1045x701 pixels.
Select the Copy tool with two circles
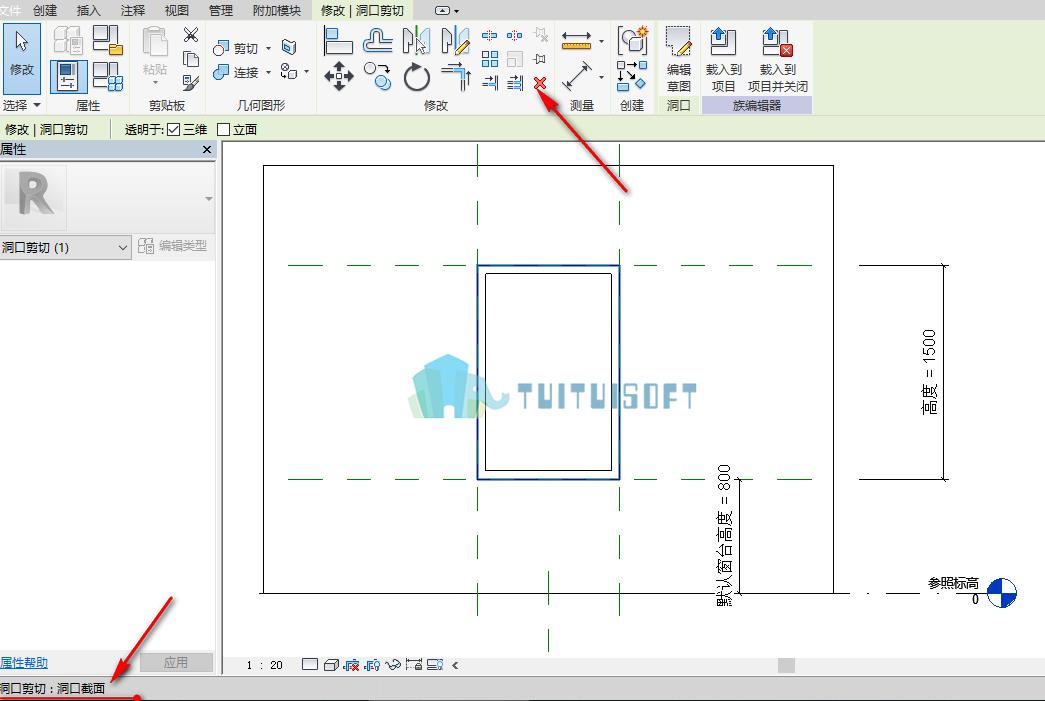coord(377,76)
